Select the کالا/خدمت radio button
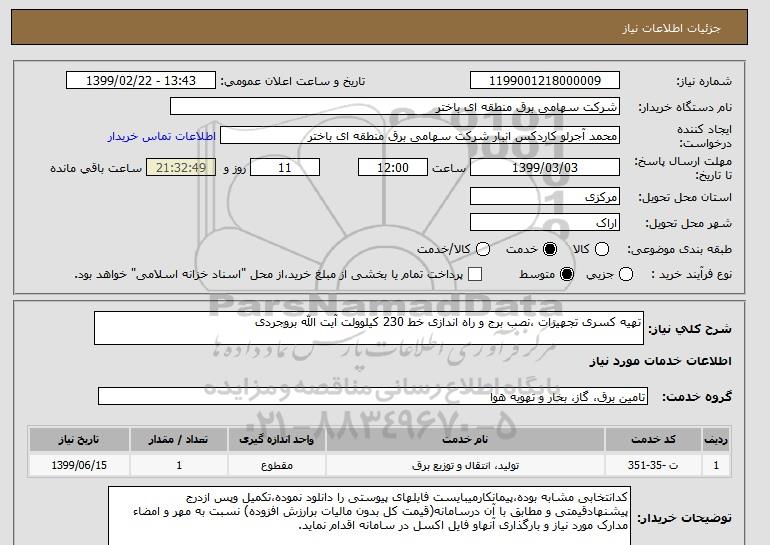 pos(483,249)
